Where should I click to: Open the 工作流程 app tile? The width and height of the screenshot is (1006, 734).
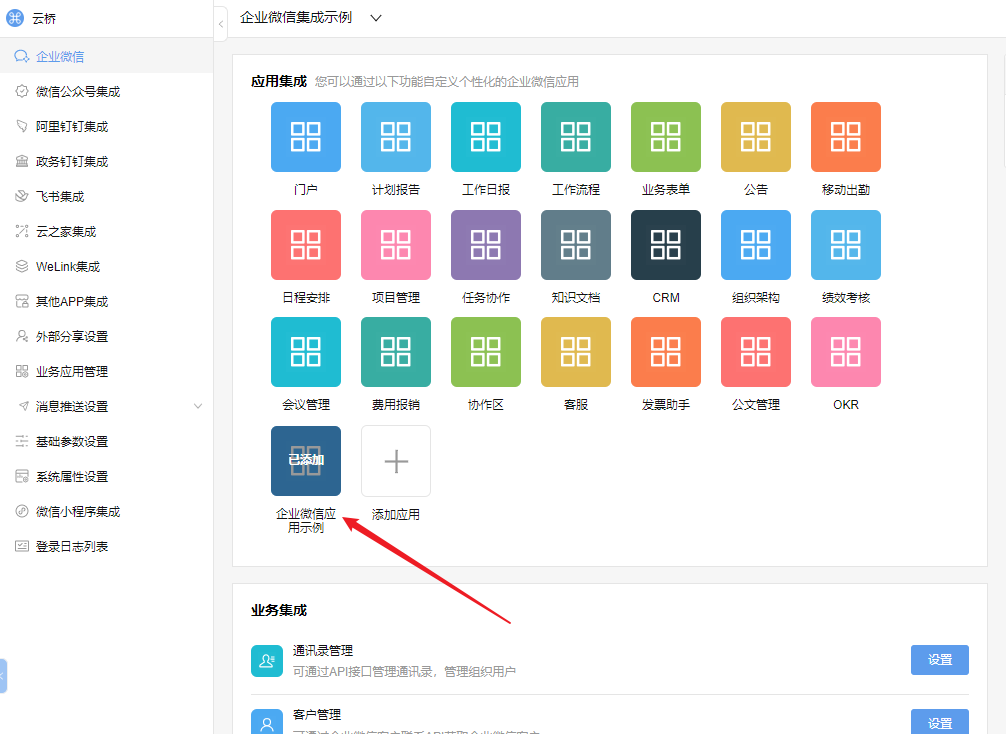(575, 137)
